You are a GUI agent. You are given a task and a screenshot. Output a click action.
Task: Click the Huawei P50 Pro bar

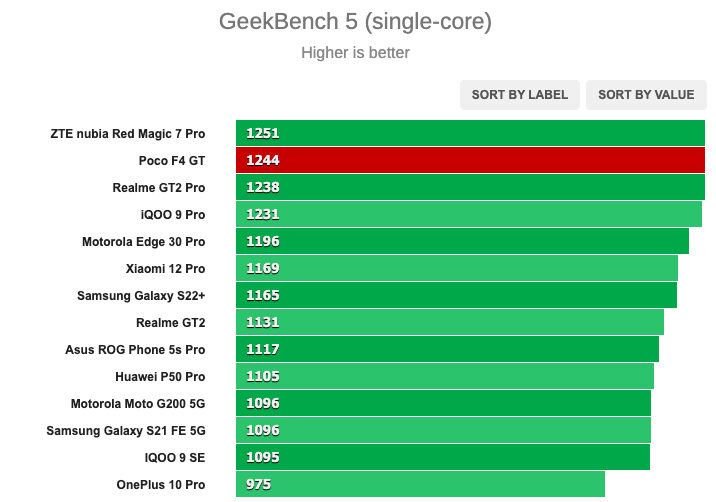tap(445, 376)
